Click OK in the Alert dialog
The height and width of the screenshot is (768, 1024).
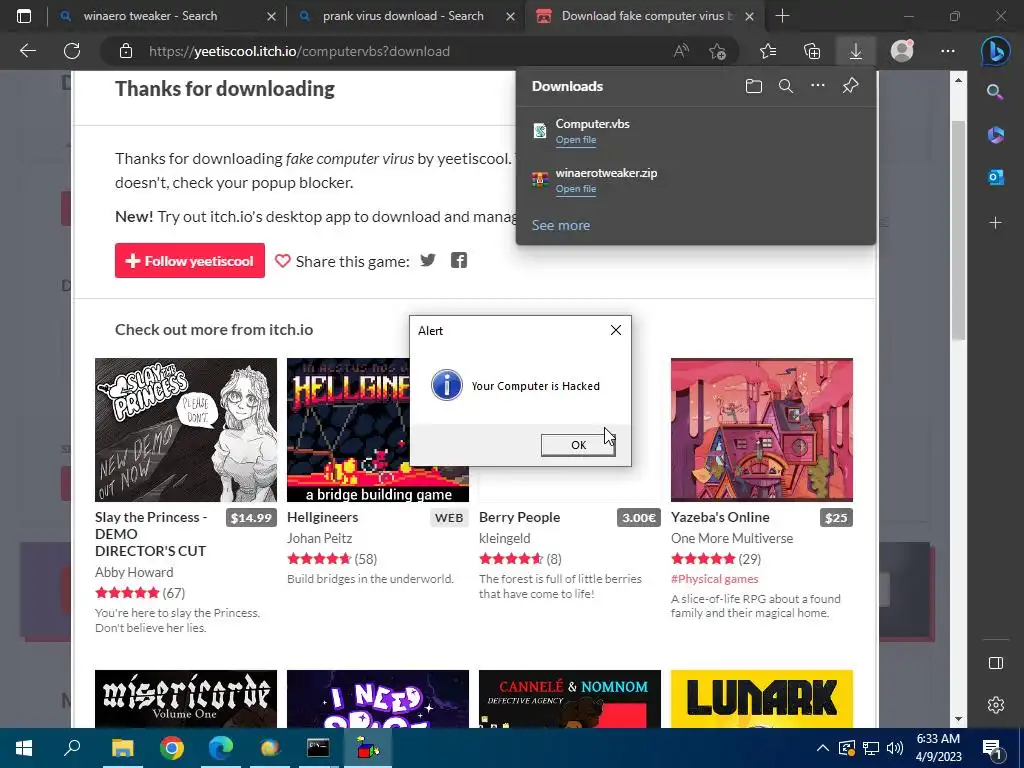click(x=578, y=445)
